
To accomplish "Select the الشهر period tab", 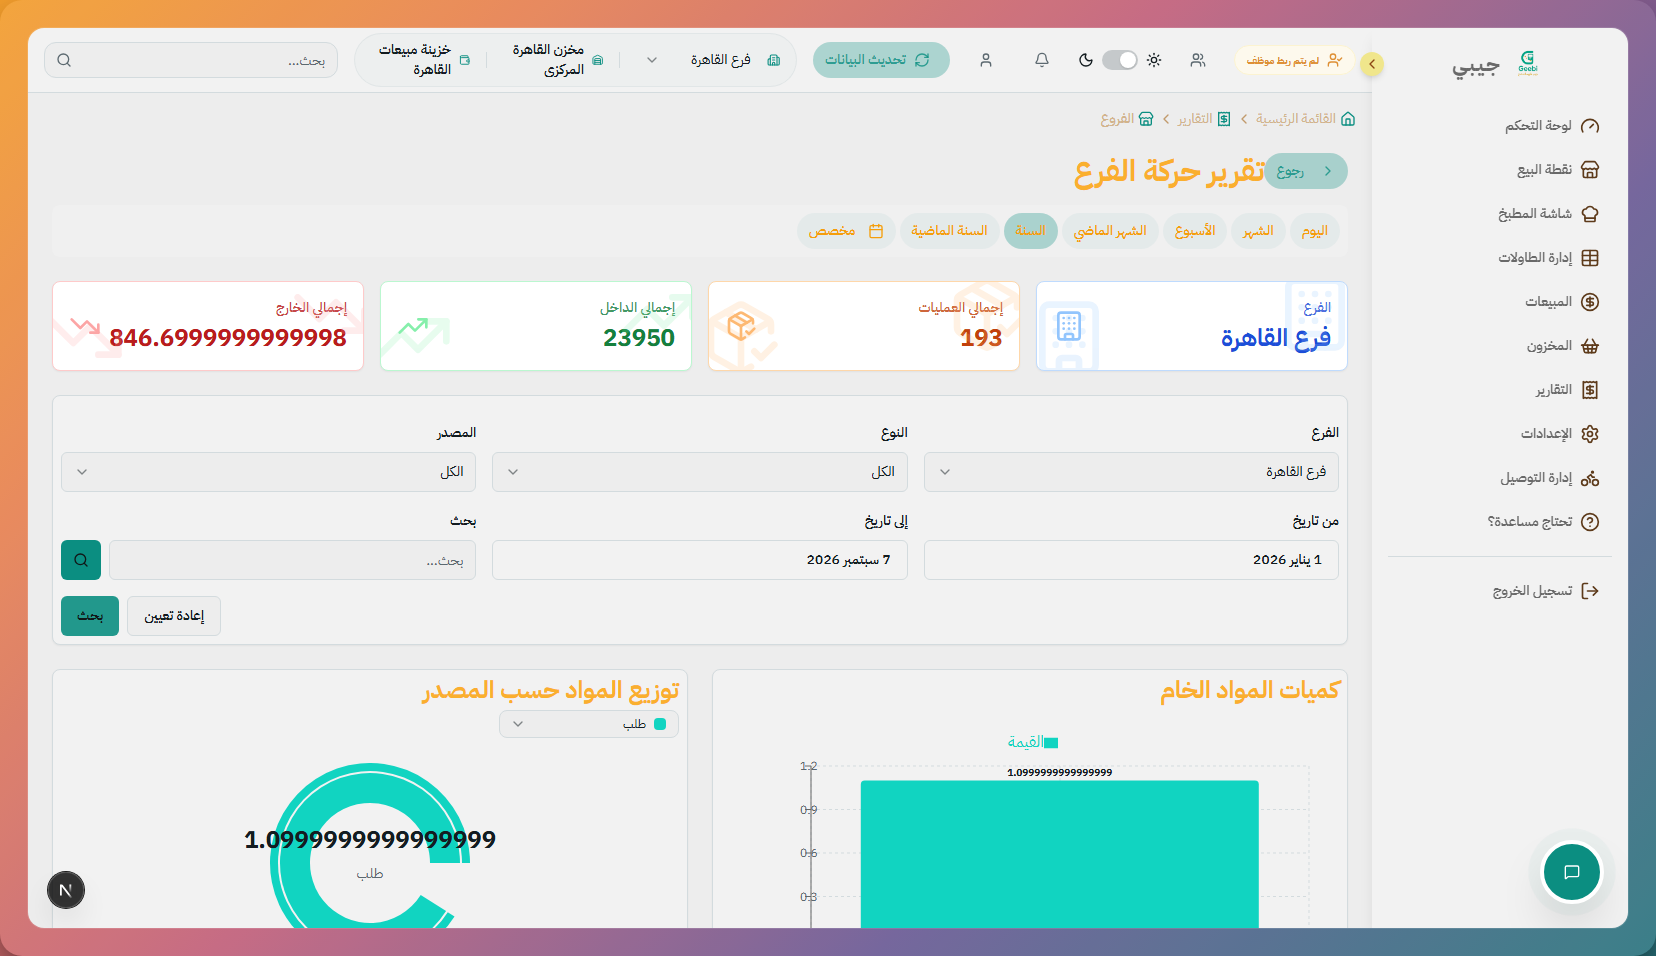I will click(x=1258, y=231).
